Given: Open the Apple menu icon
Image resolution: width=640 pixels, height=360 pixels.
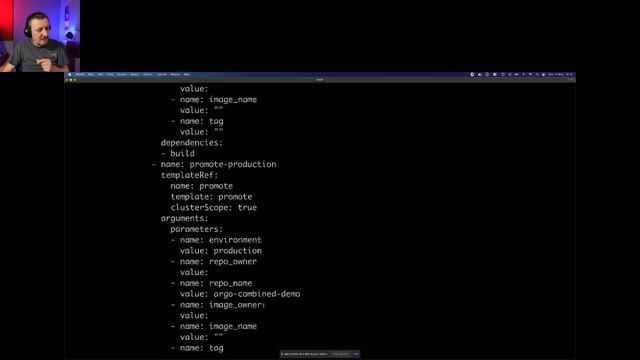Looking at the screenshot, I should pyautogui.click(x=69, y=74).
